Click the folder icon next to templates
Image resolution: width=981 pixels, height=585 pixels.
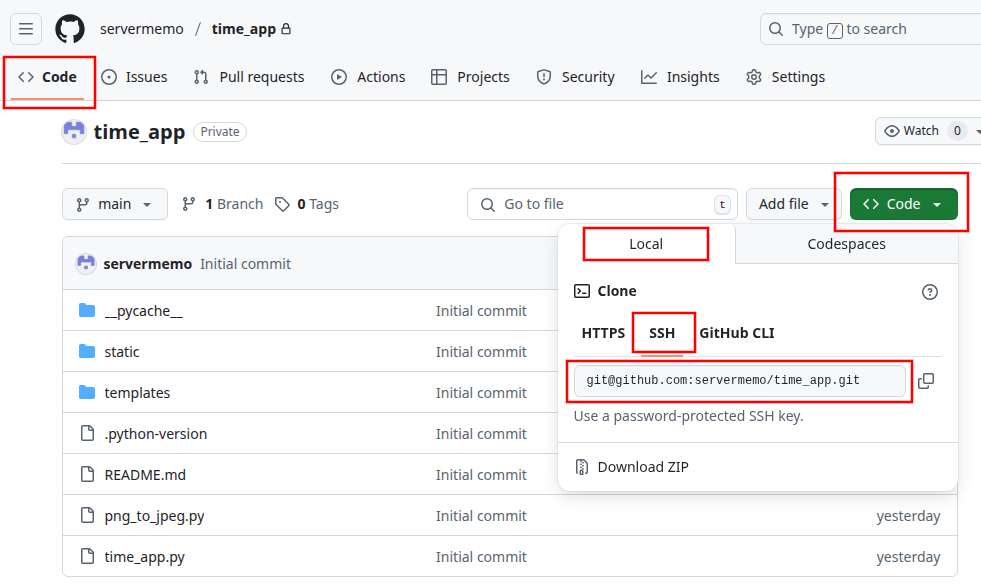click(87, 392)
